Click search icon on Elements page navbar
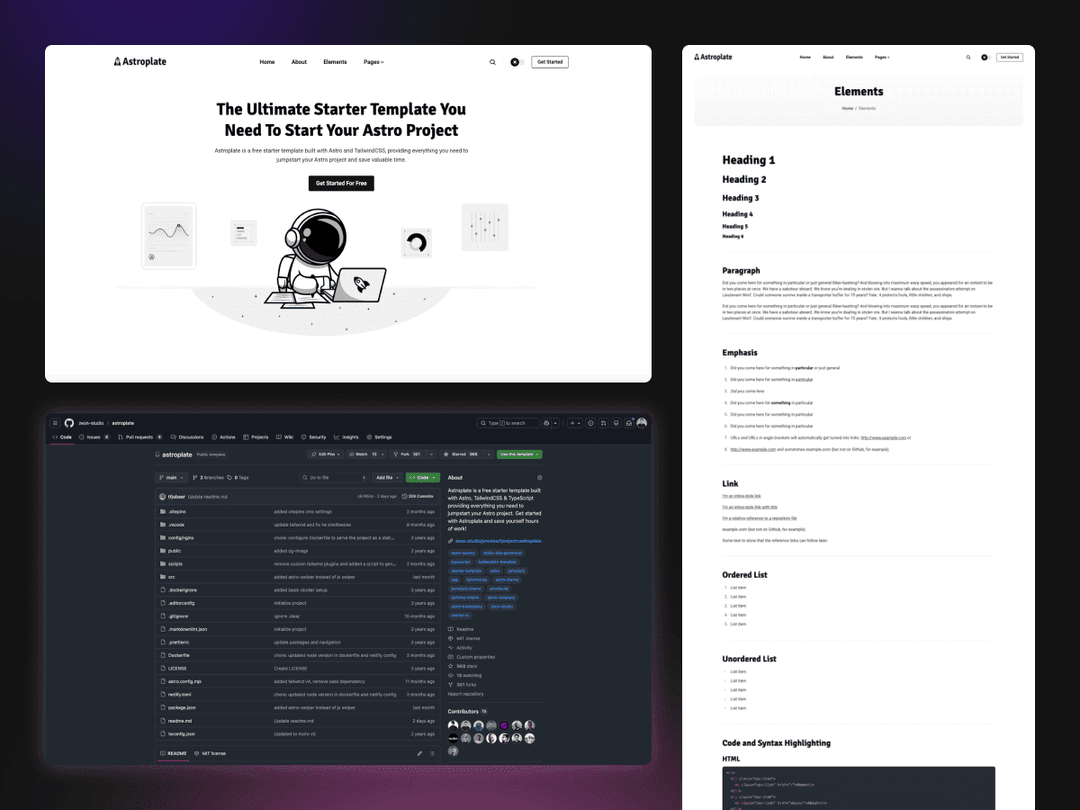The image size is (1080, 810). tap(968, 57)
